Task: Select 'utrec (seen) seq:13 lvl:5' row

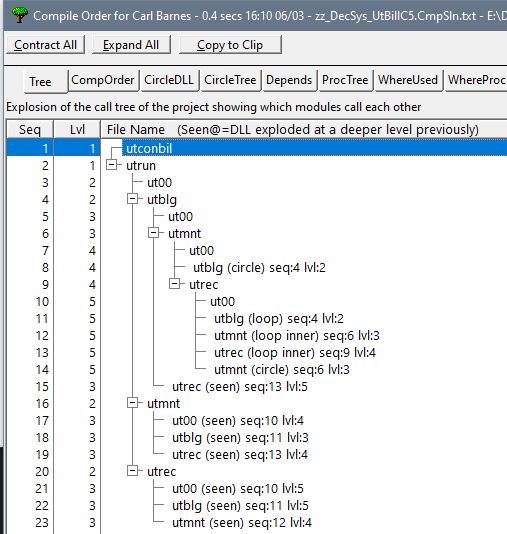Action: (x=240, y=387)
